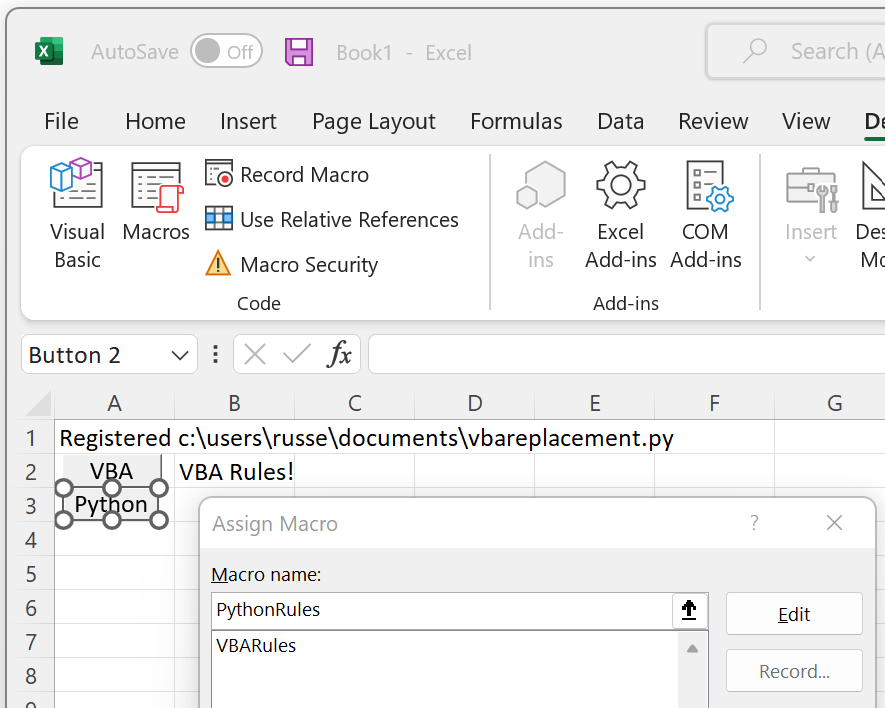Select cell A1 with Registered path
Screen dimensions: 885x708
(x=115, y=438)
